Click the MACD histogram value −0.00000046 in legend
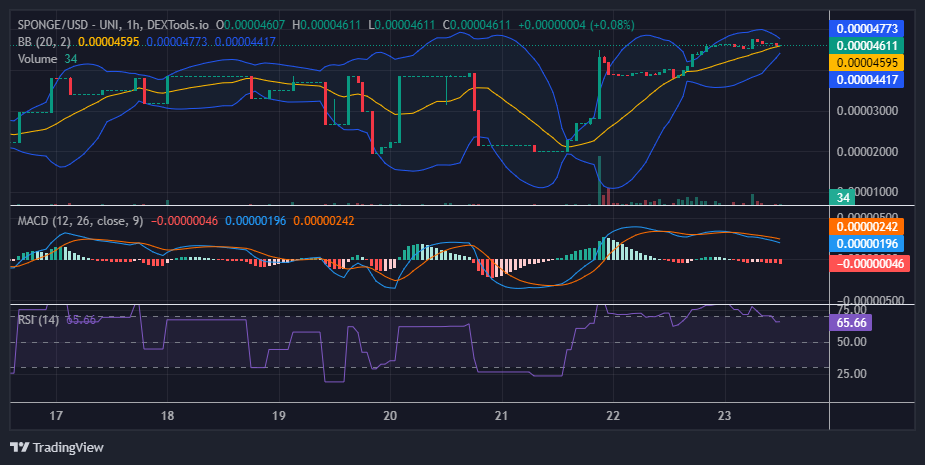This screenshot has height=465, width=925. click(185, 221)
